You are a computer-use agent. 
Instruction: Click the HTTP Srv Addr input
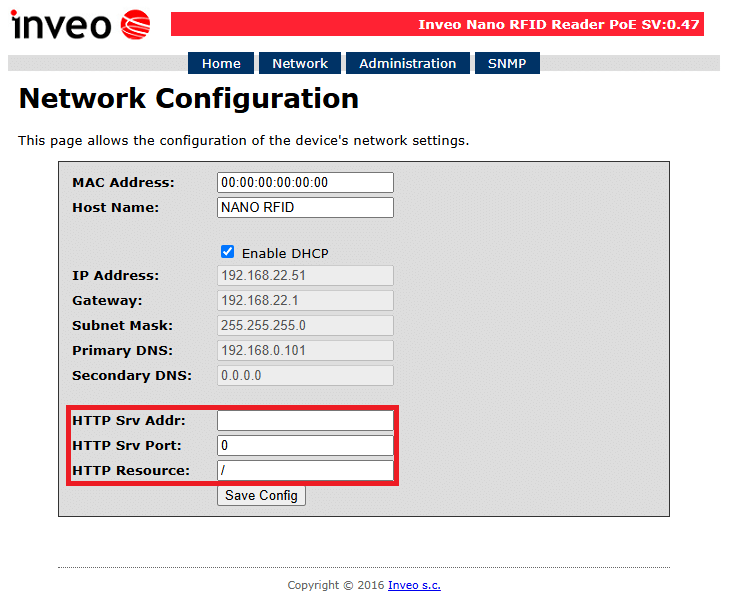(x=305, y=421)
